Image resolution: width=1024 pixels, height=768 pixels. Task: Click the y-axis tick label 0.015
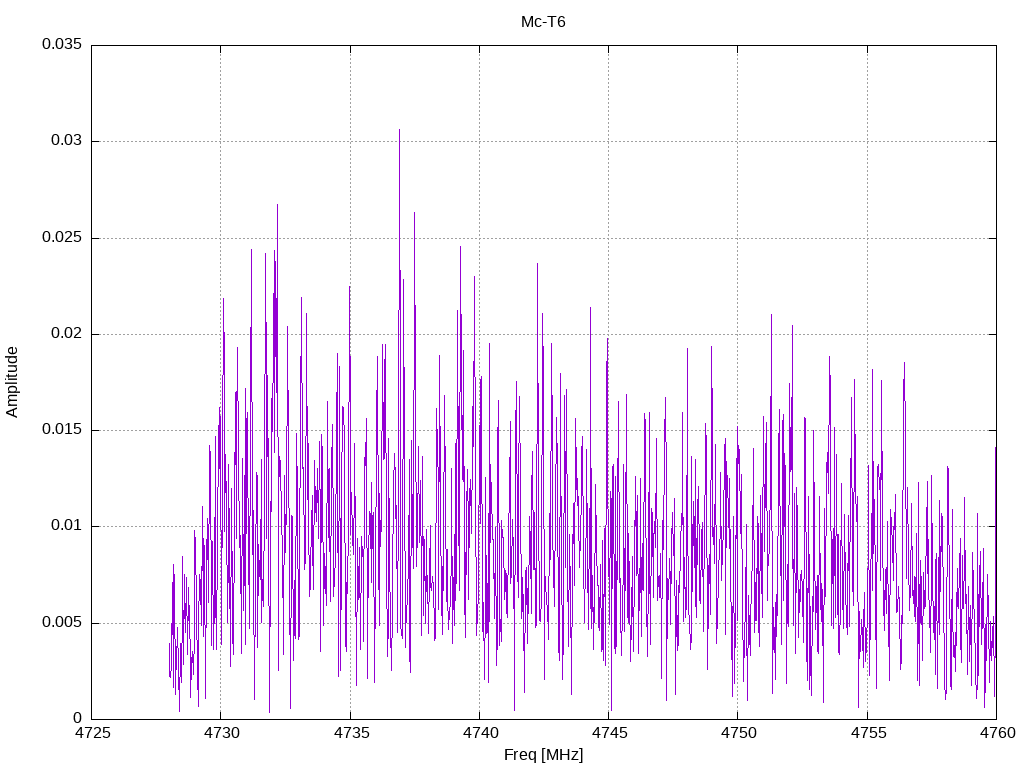click(62, 429)
